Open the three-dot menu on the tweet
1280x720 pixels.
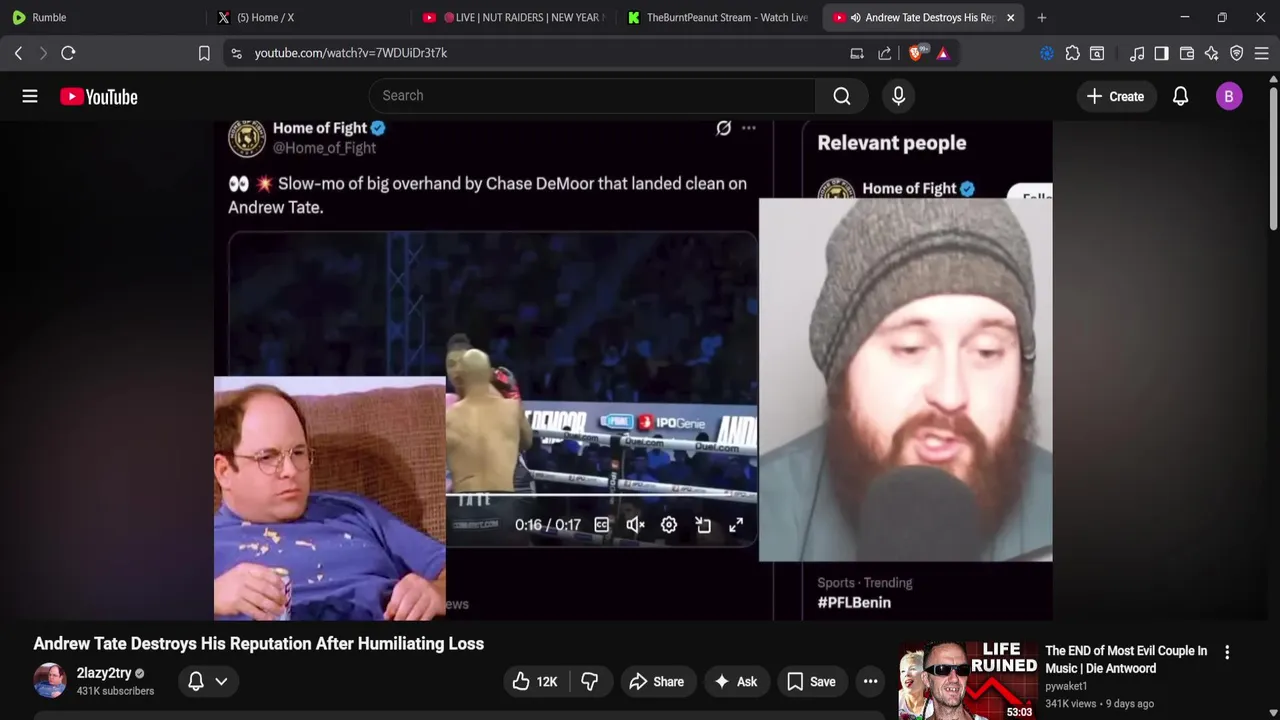pyautogui.click(x=749, y=128)
